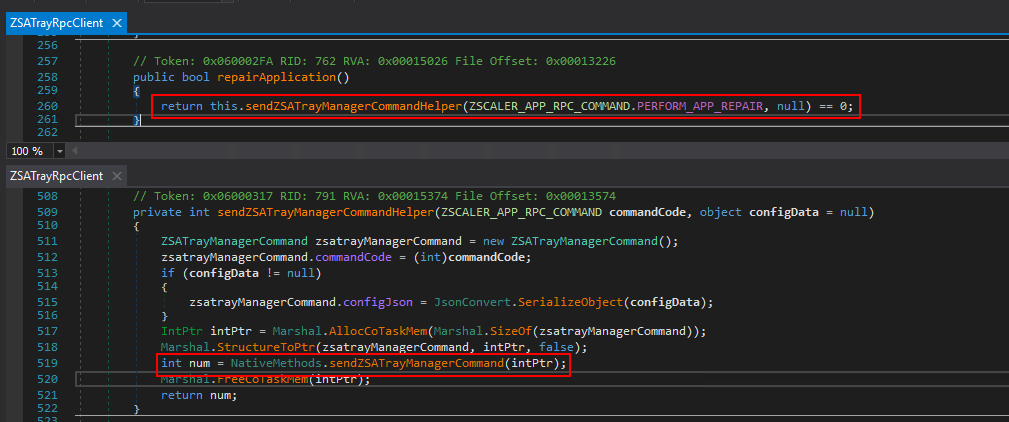Click the NativeMethods class reference
Image resolution: width=1009 pixels, height=422 pixels.
tap(277, 364)
